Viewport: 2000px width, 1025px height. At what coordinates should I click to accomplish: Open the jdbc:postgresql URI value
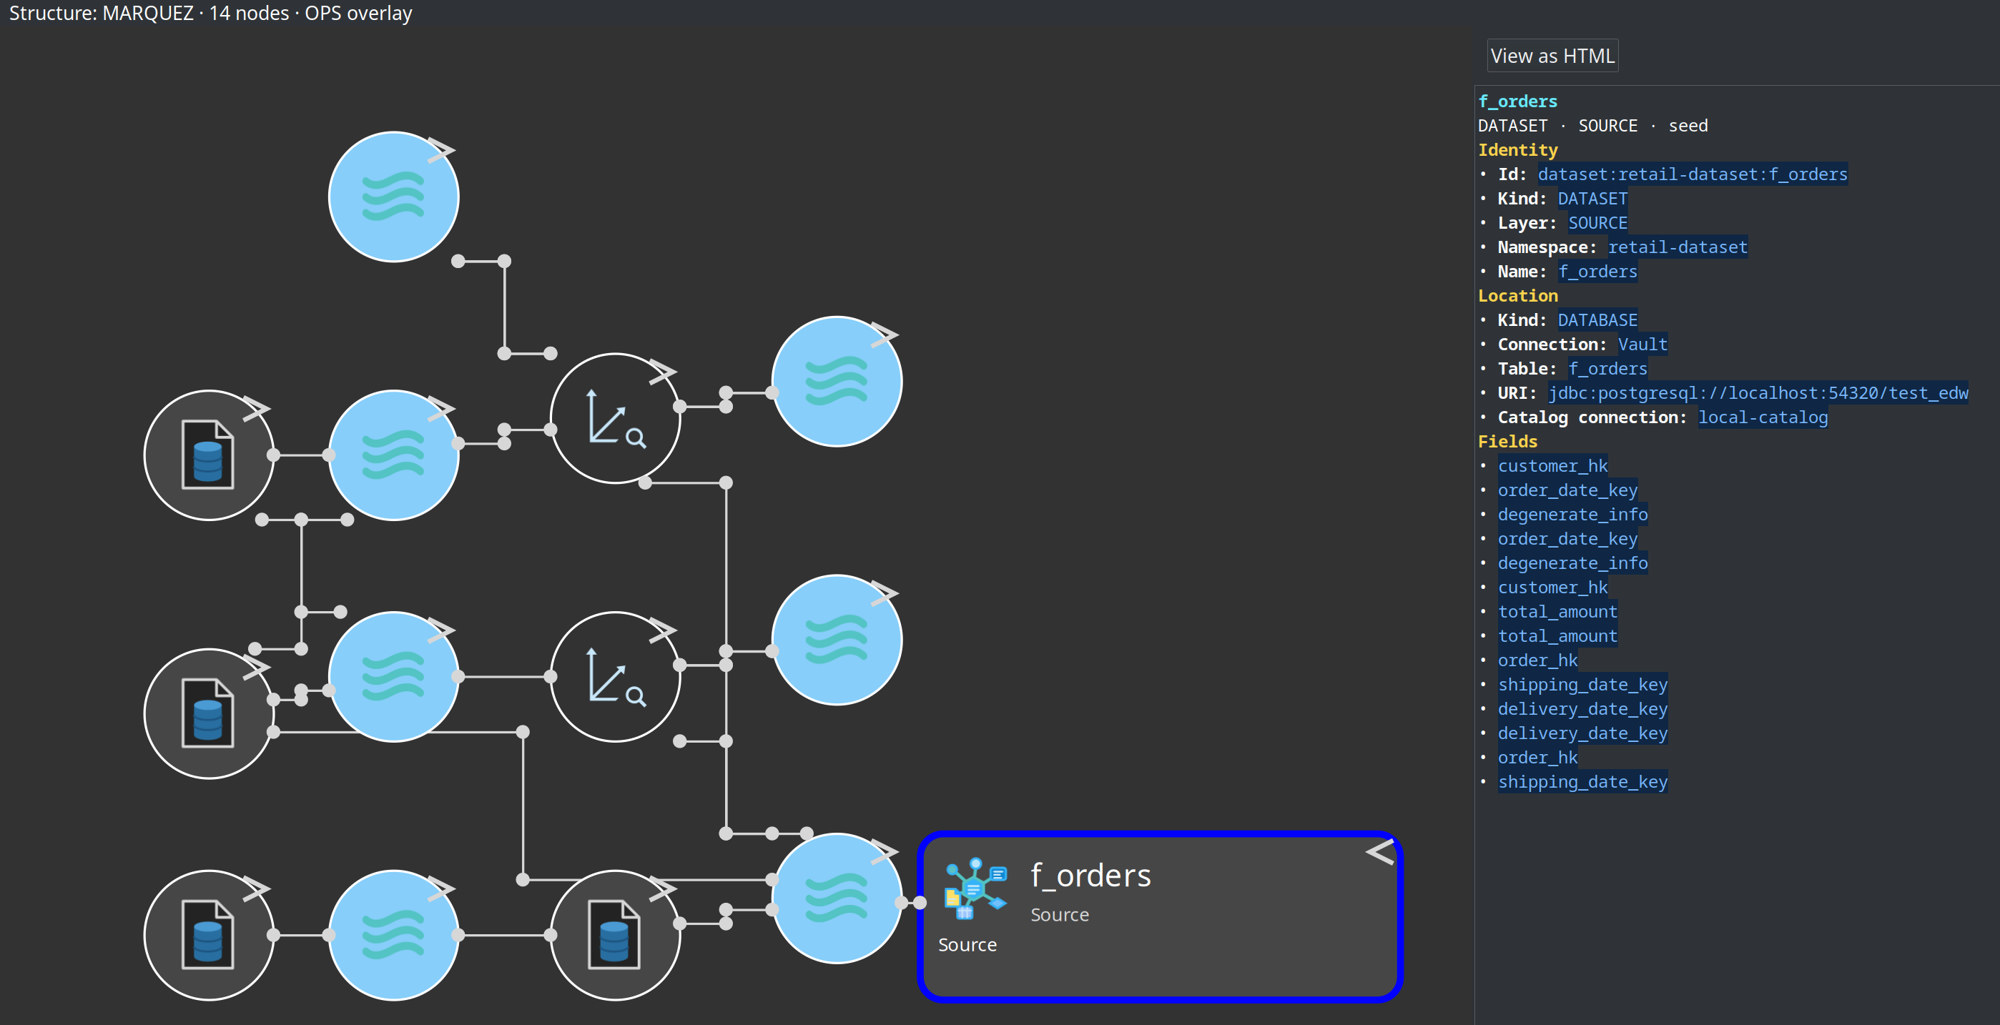pos(1758,393)
